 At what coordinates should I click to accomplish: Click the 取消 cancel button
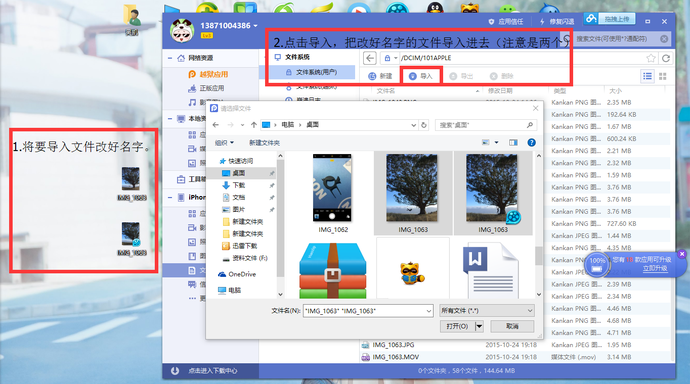click(512, 326)
